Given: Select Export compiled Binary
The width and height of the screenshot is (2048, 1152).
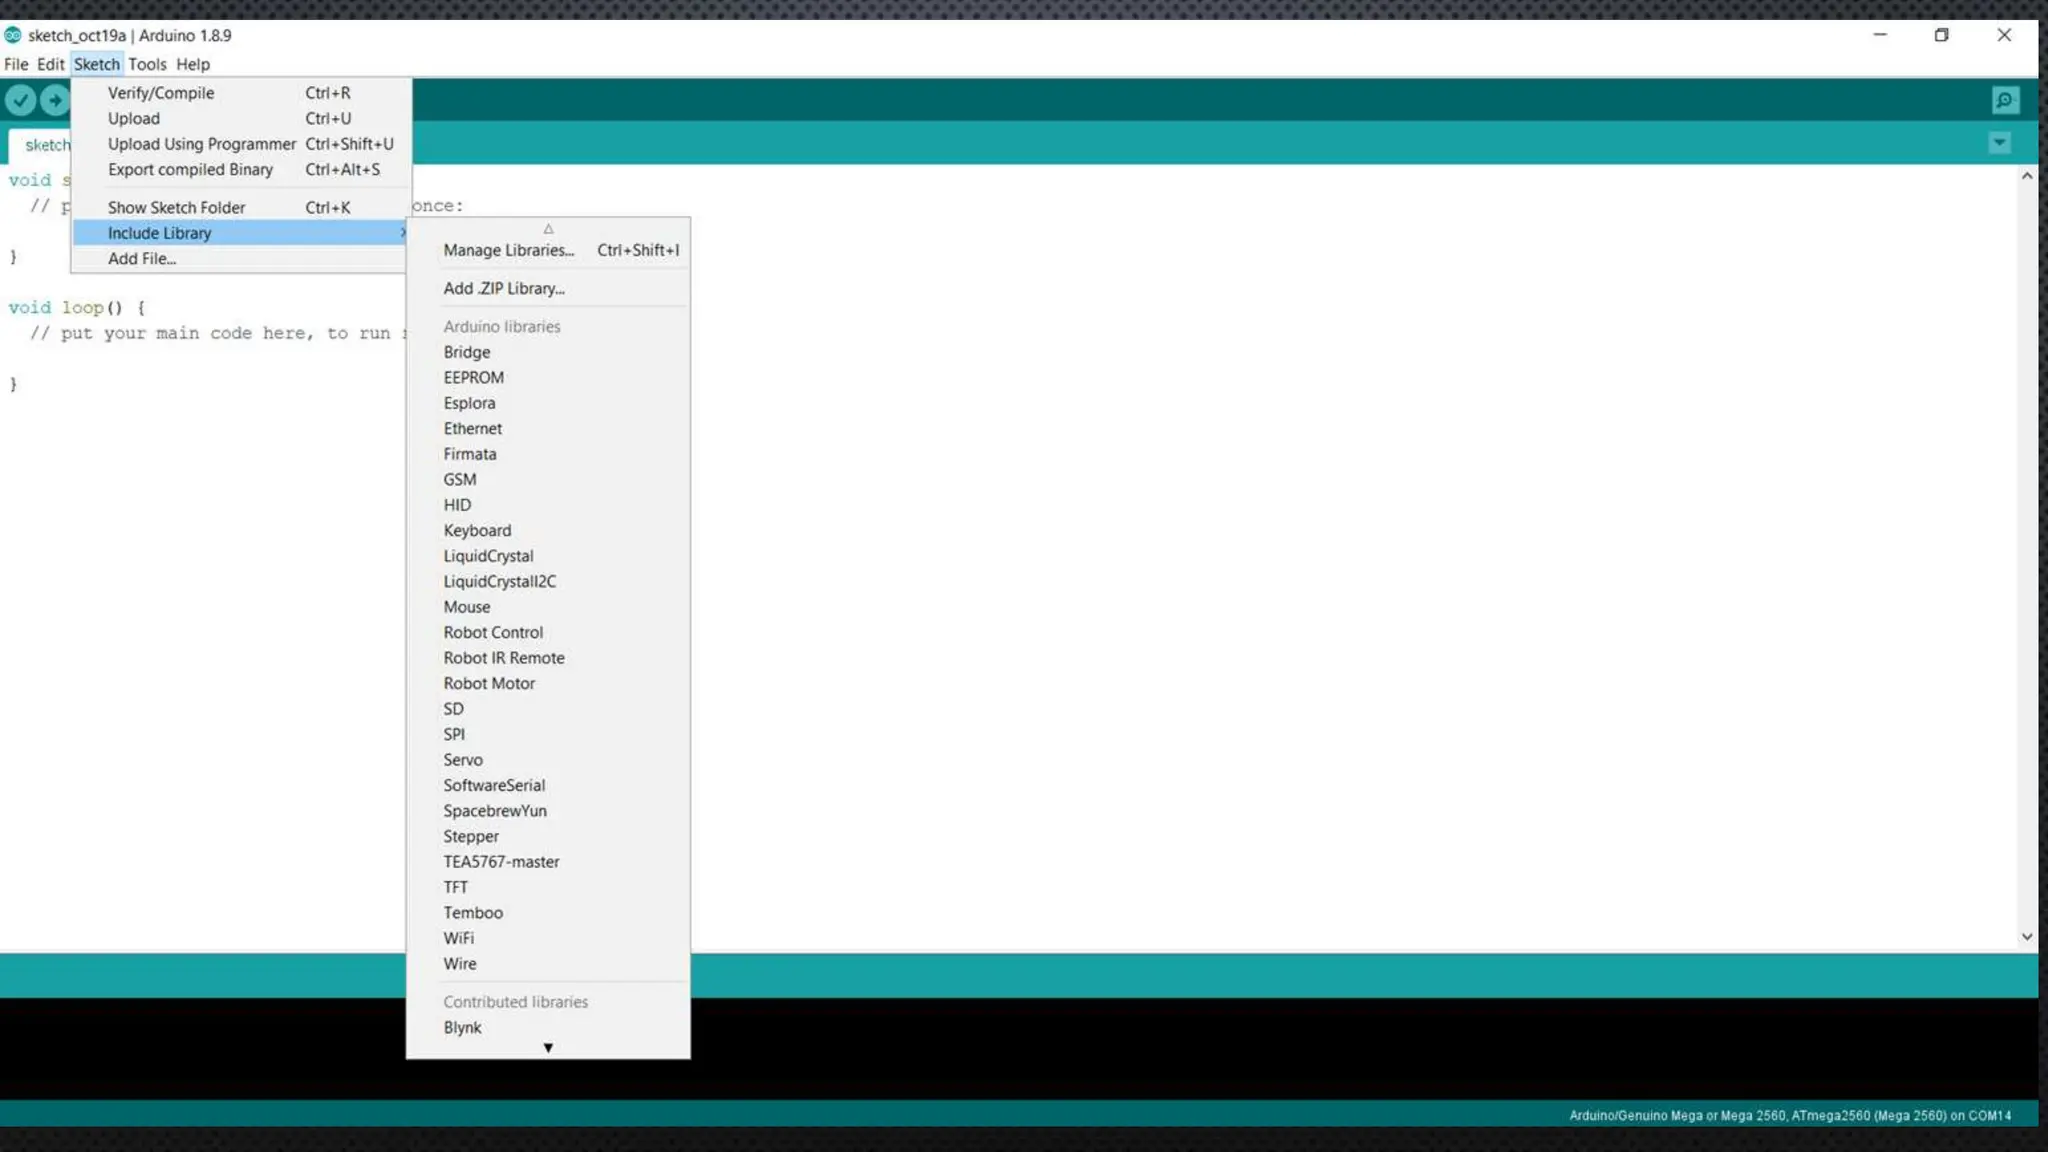Looking at the screenshot, I should pyautogui.click(x=241, y=170).
